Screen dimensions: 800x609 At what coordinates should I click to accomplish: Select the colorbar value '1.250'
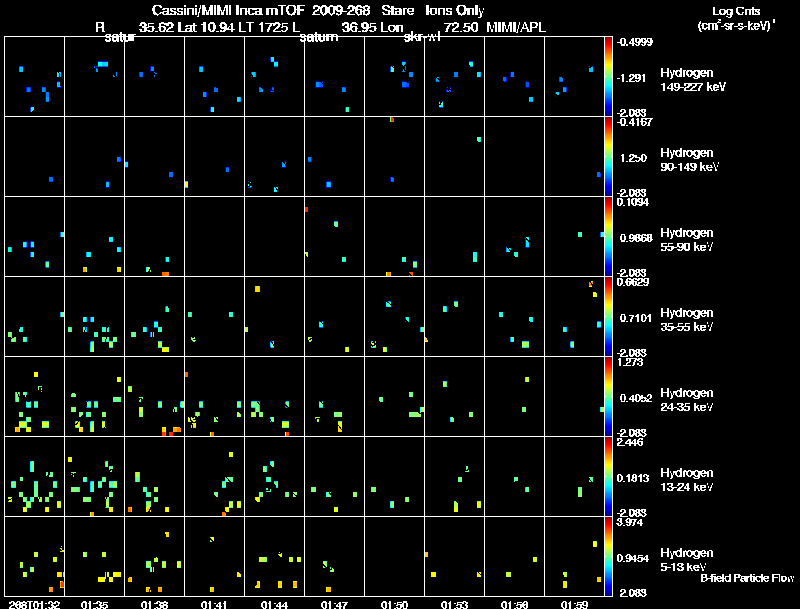[x=633, y=158]
